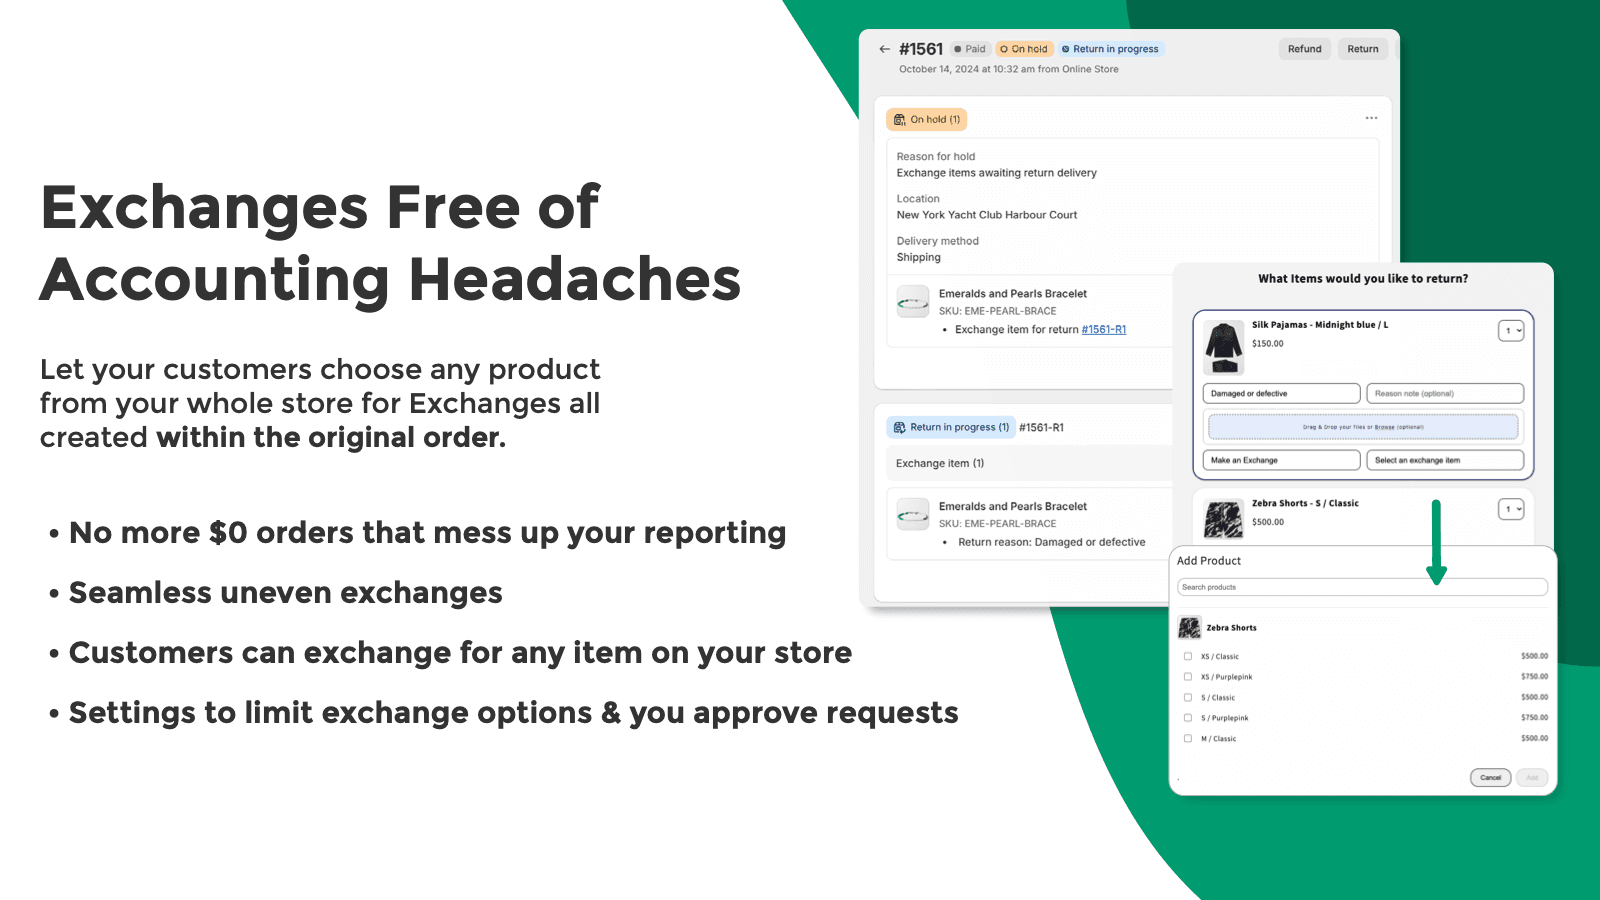Screen dimensions: 1600x900
Task: Open the quantity dropdown for Silk Pajamas
Action: tap(1512, 330)
